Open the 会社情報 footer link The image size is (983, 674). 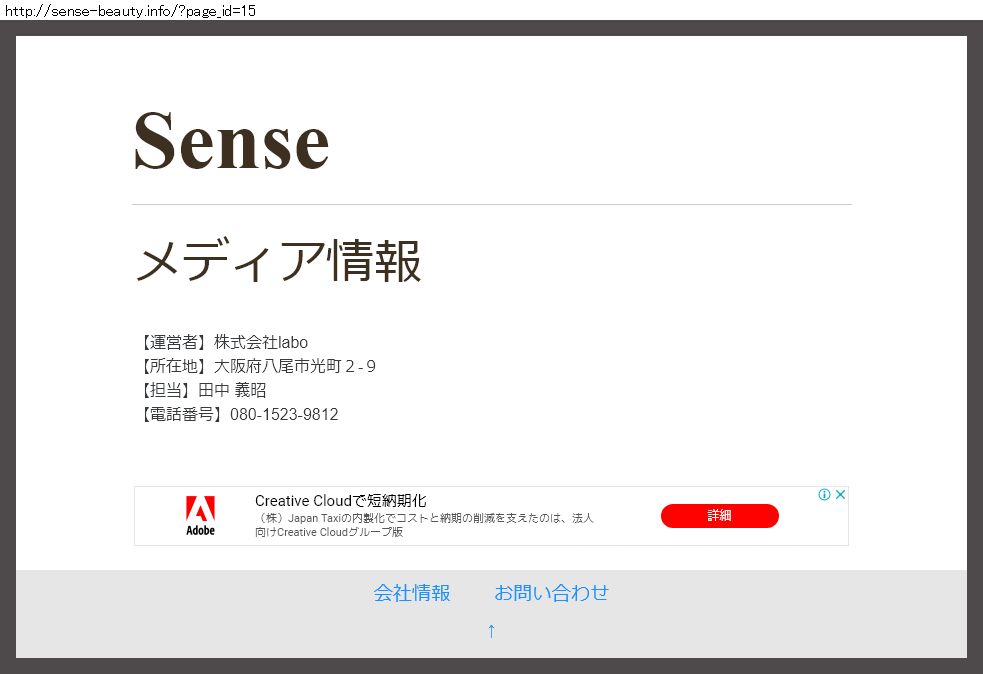(x=412, y=593)
